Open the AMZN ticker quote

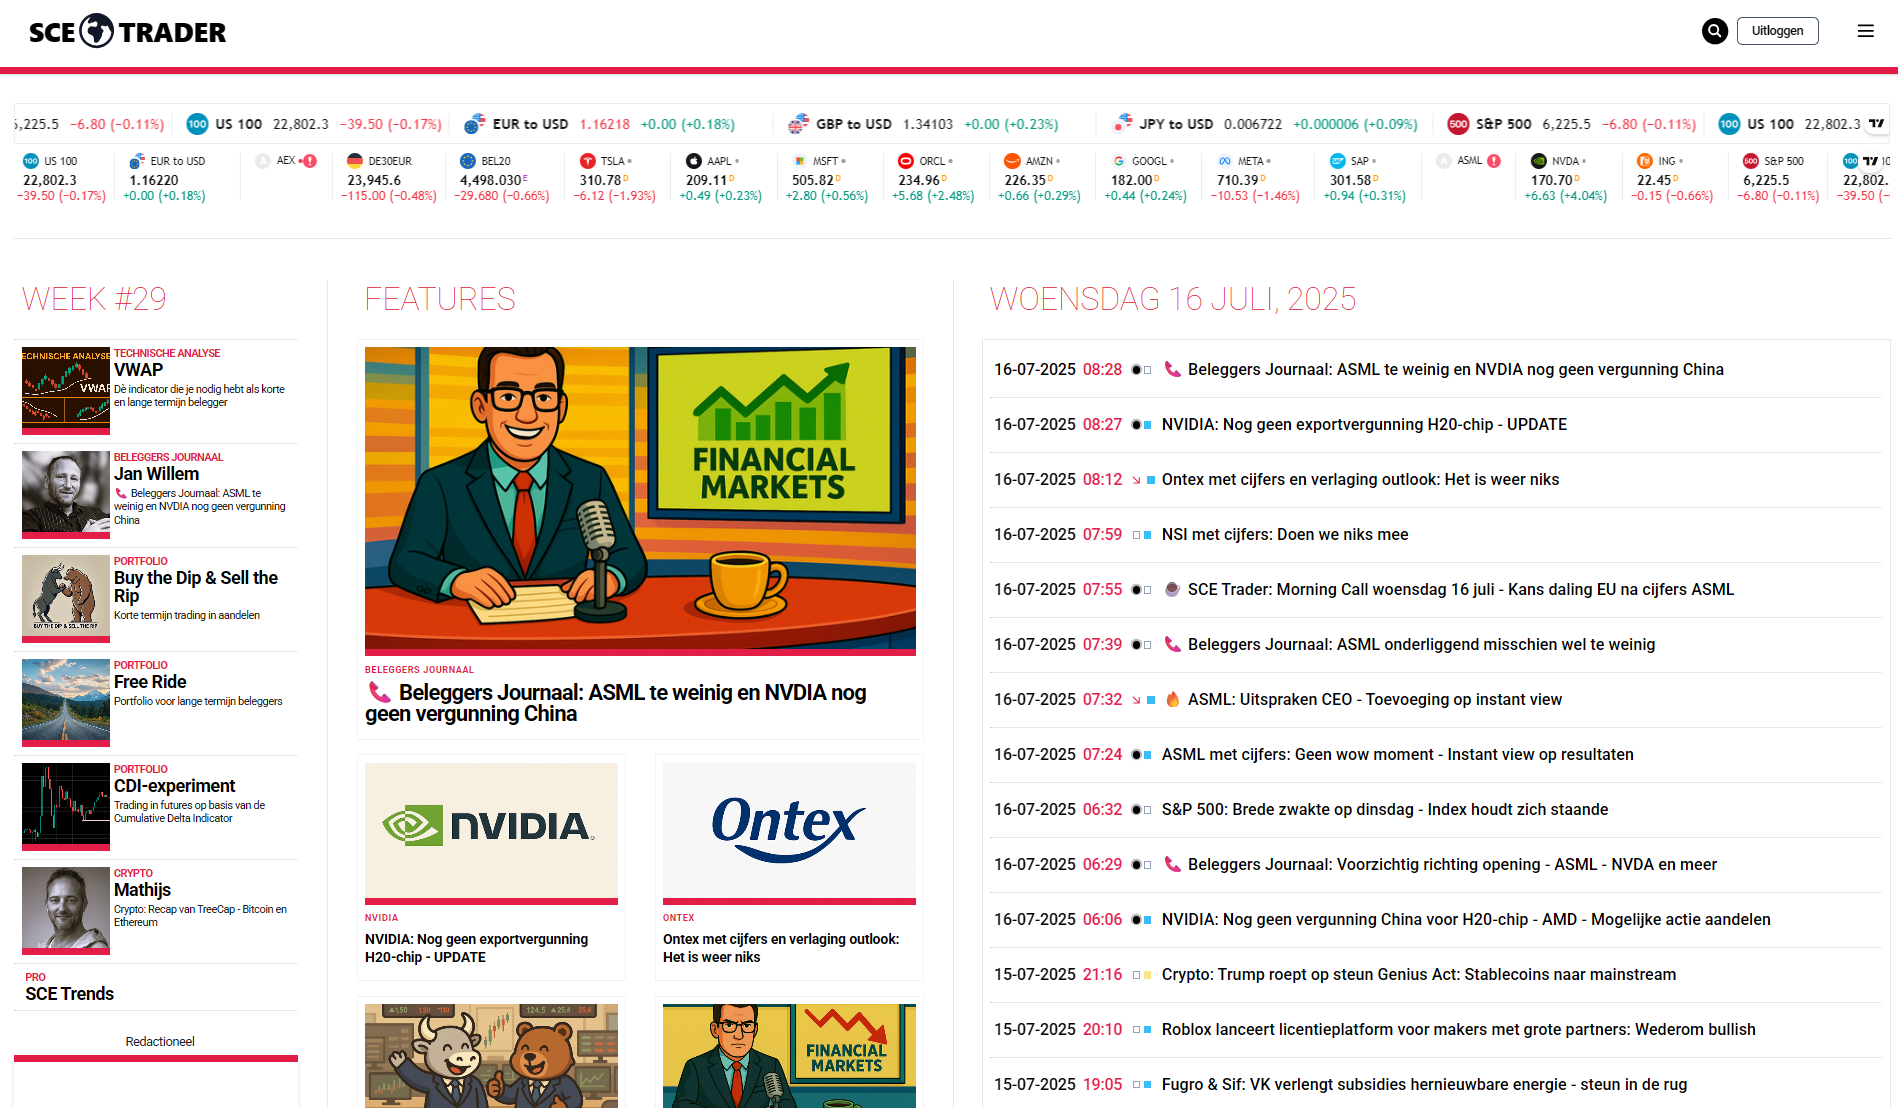coord(1039,179)
